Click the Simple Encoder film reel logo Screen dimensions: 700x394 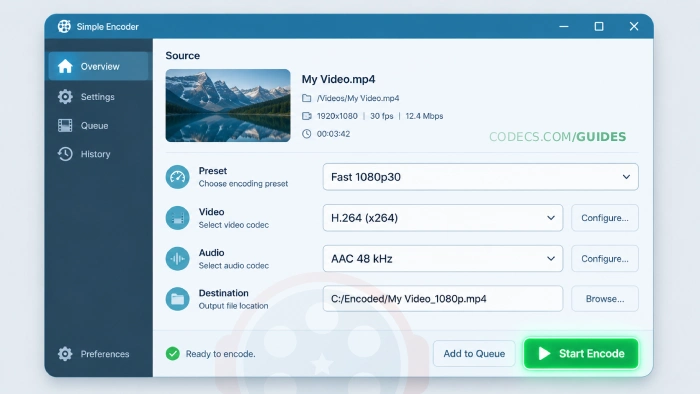(x=64, y=26)
